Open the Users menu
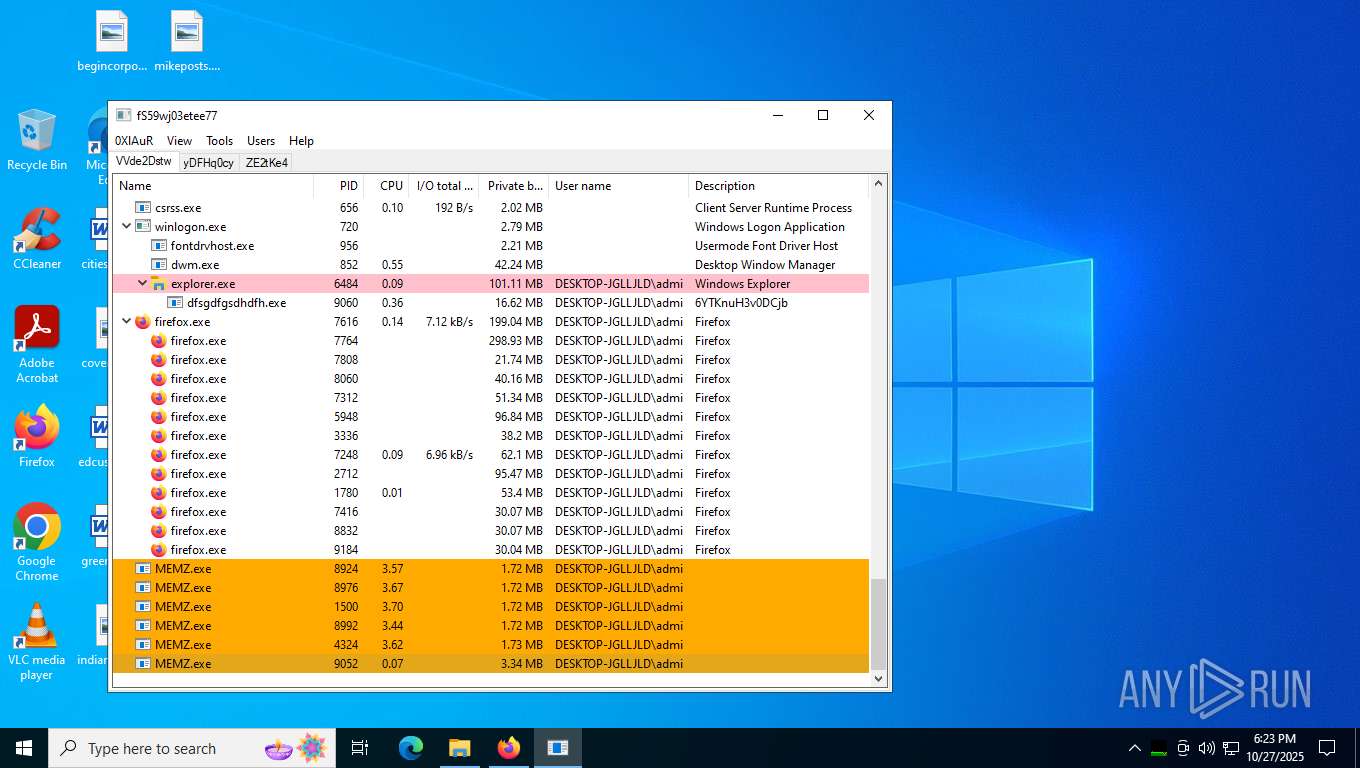The height and width of the screenshot is (768, 1360). click(x=261, y=141)
